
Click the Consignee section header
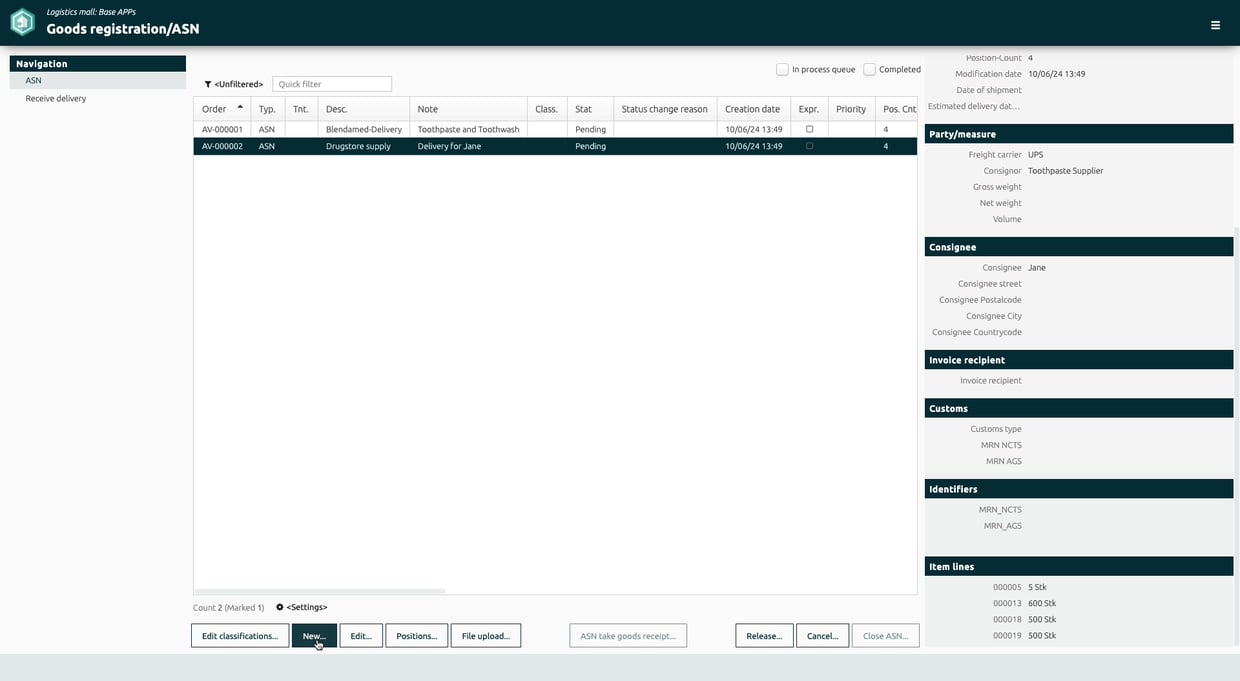click(x=1079, y=247)
